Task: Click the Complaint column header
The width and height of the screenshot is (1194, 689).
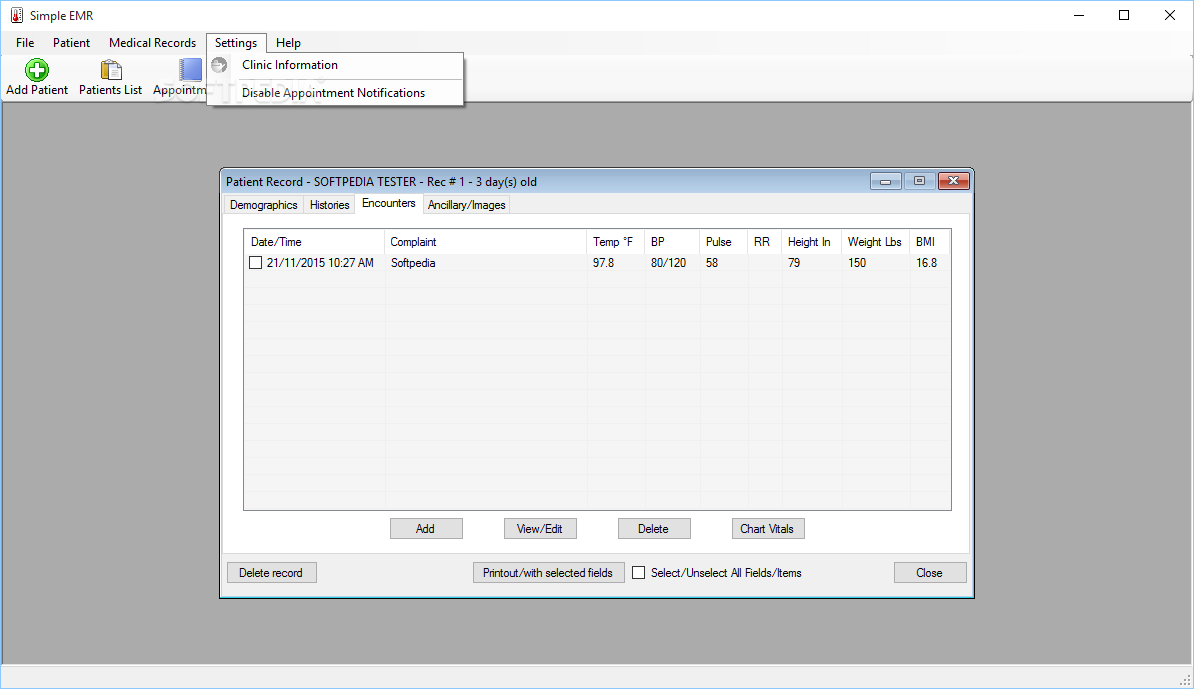Action: click(486, 242)
